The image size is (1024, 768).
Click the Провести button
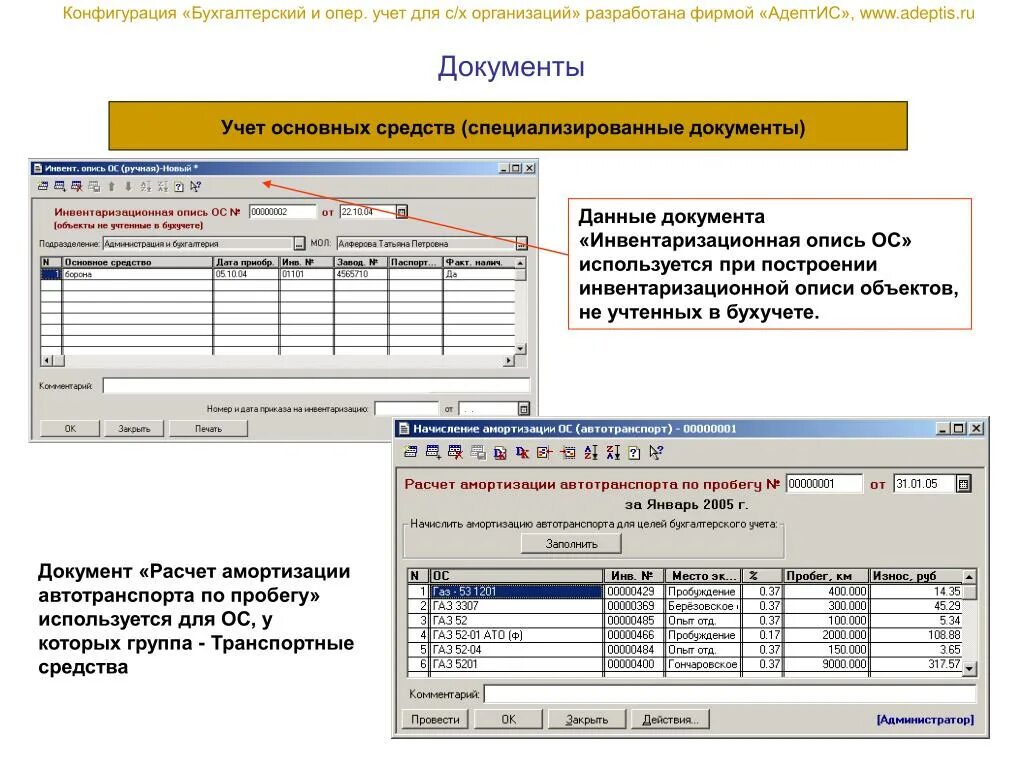436,718
